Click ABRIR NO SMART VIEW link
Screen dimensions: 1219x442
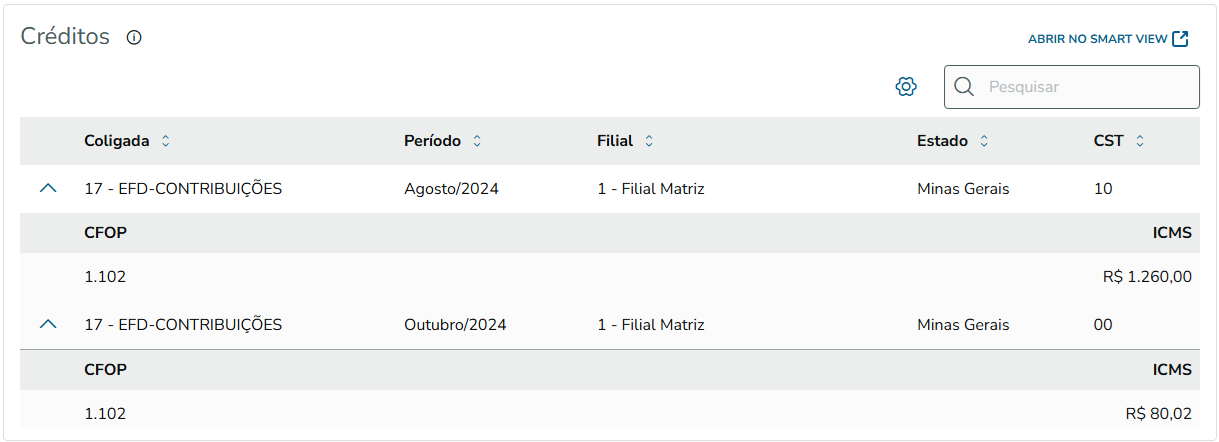pyautogui.click(x=1097, y=39)
